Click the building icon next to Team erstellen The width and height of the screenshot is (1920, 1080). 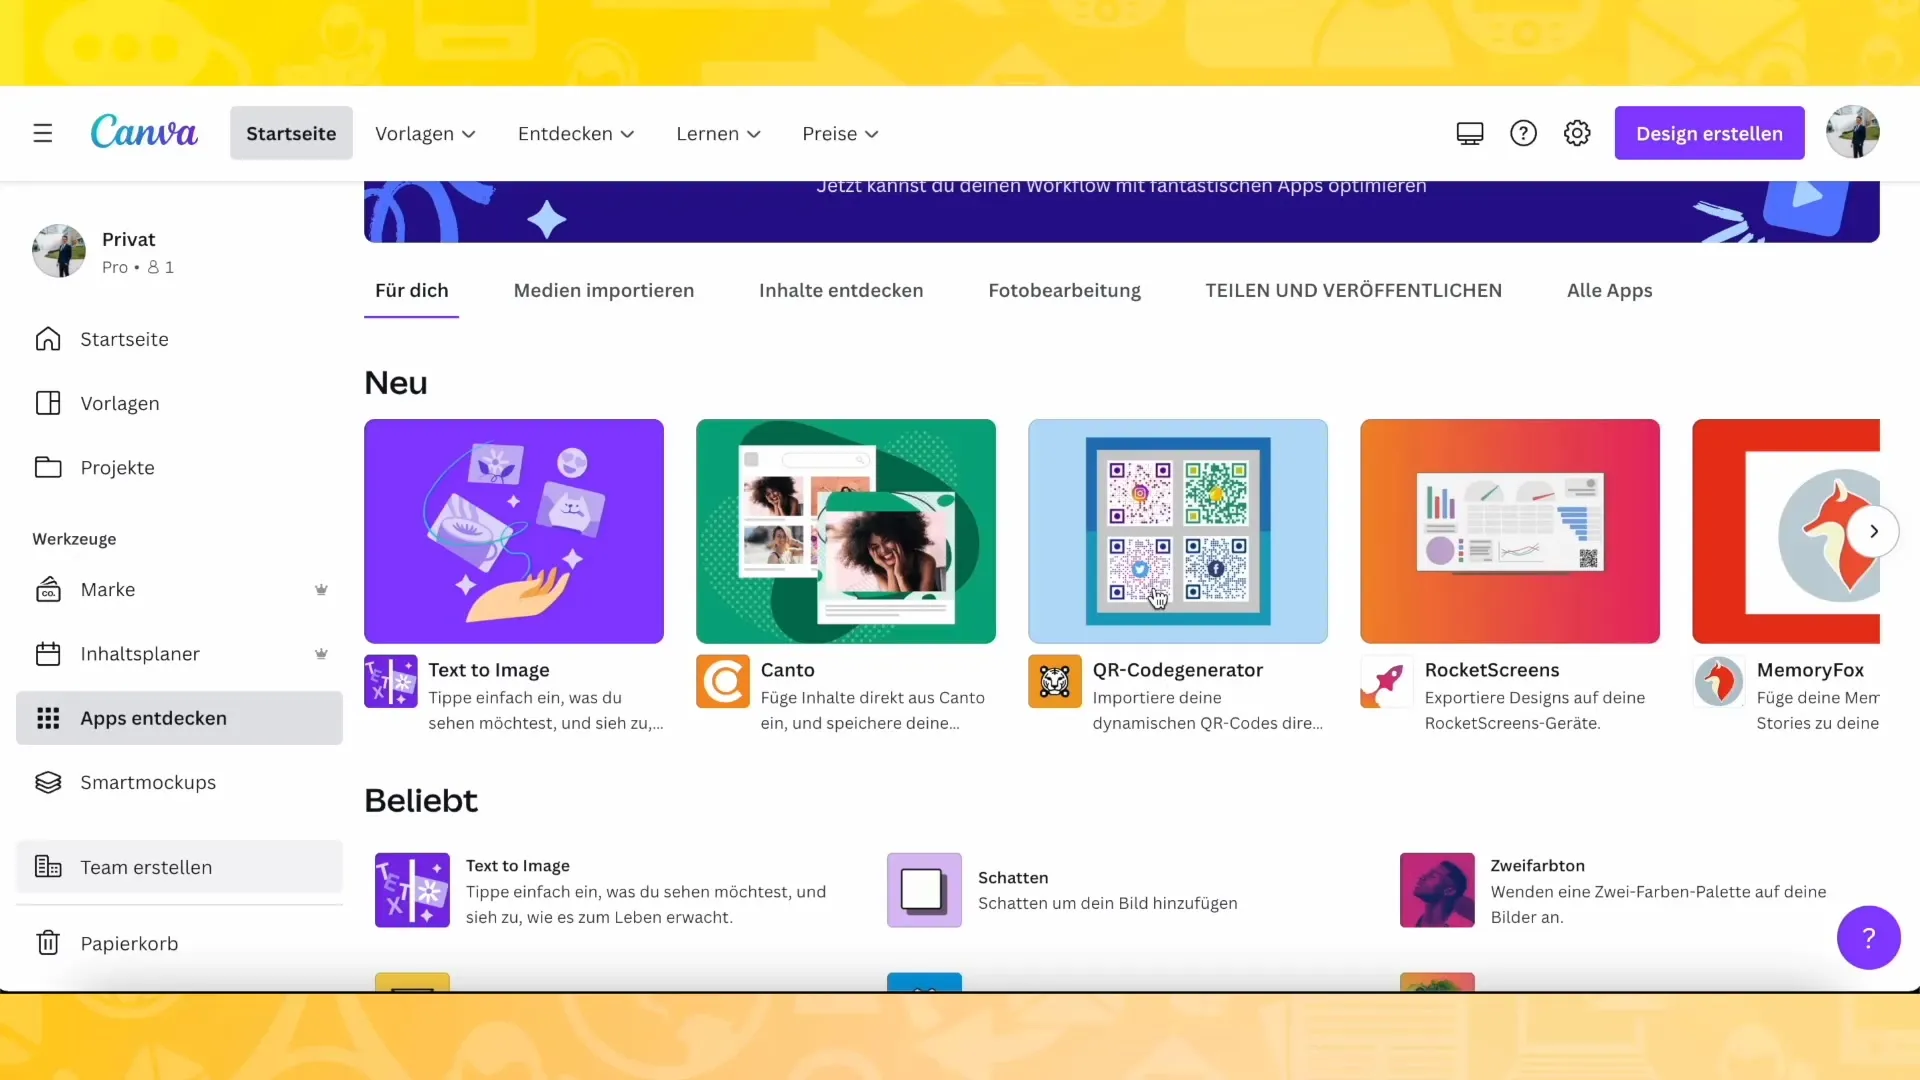[48, 867]
